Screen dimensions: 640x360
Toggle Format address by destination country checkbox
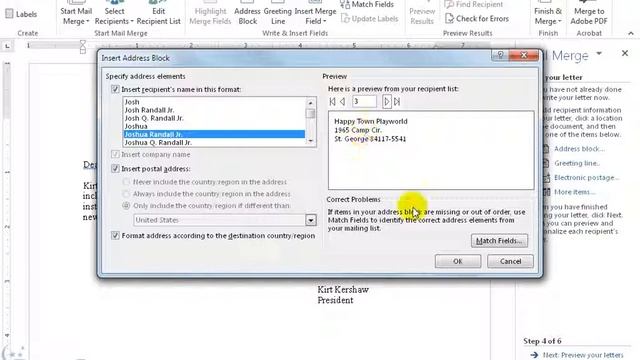(x=115, y=236)
